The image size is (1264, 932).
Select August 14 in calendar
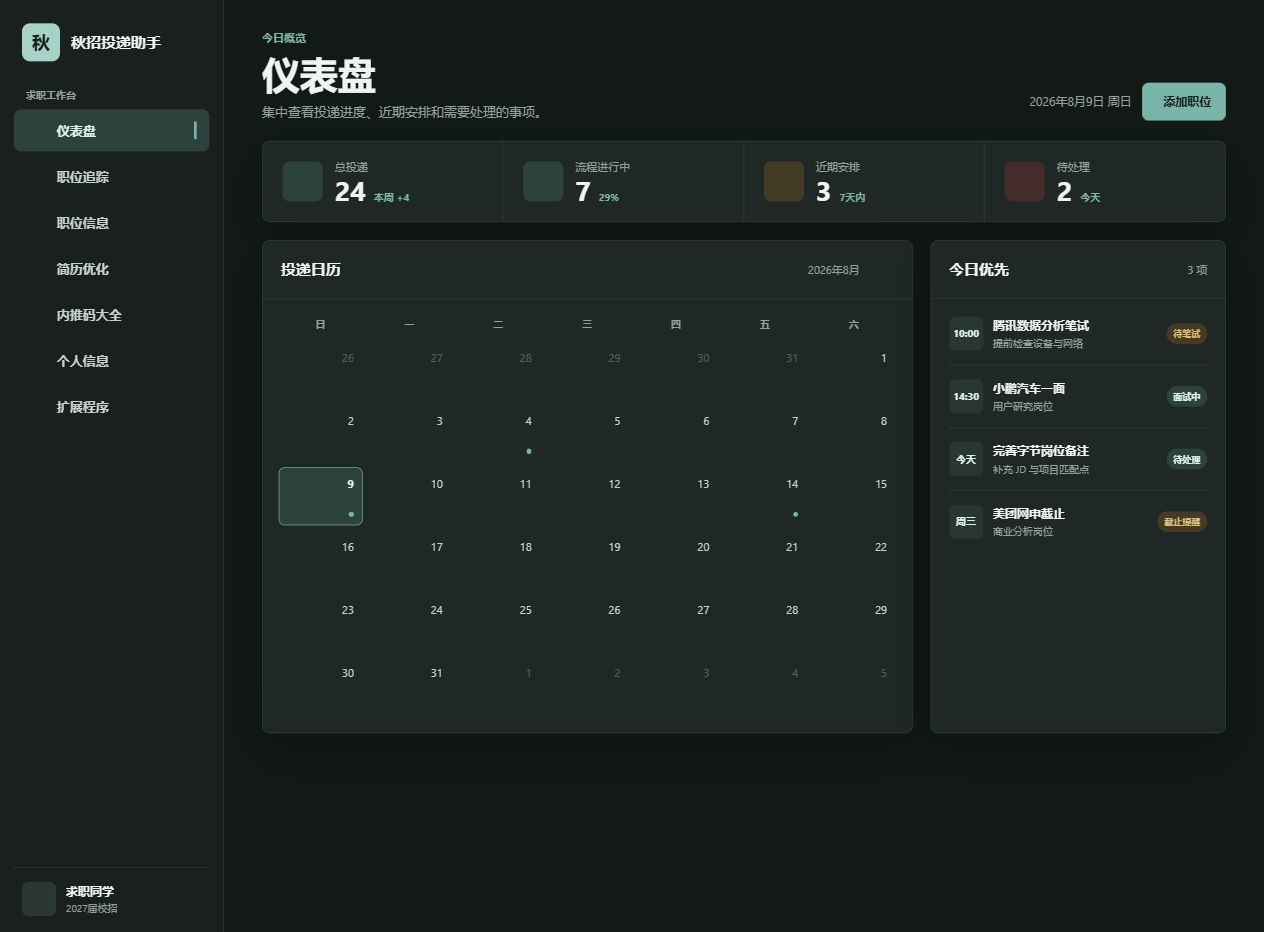click(765, 496)
